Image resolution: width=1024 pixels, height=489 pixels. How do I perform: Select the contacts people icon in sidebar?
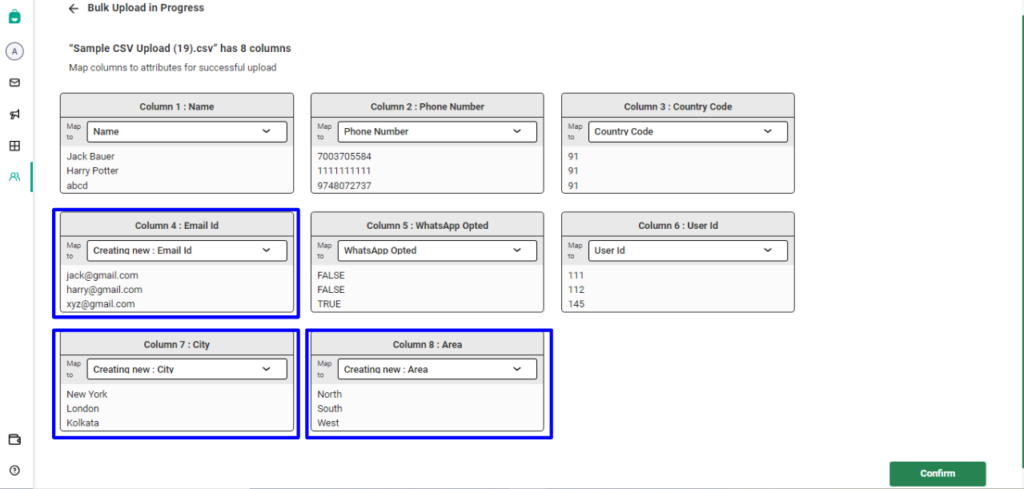pos(15,177)
